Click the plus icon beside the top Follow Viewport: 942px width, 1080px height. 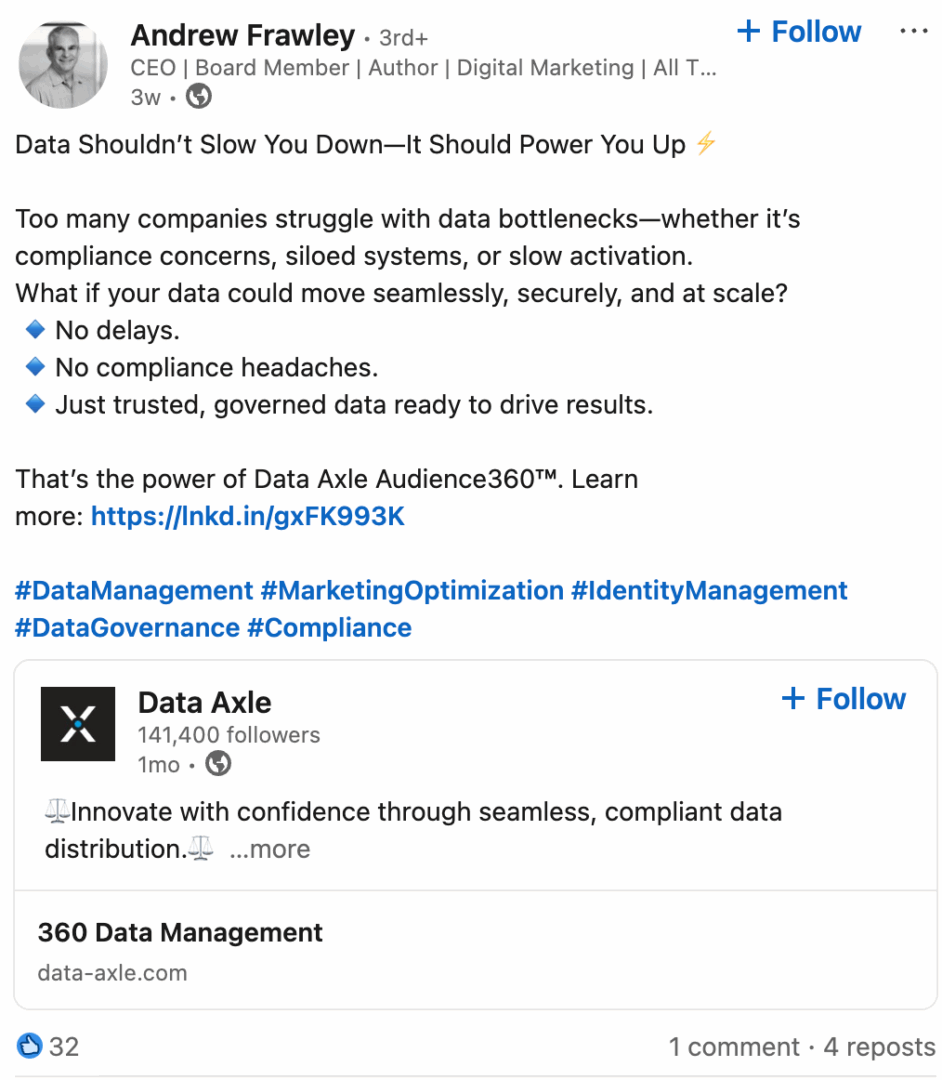(x=748, y=31)
